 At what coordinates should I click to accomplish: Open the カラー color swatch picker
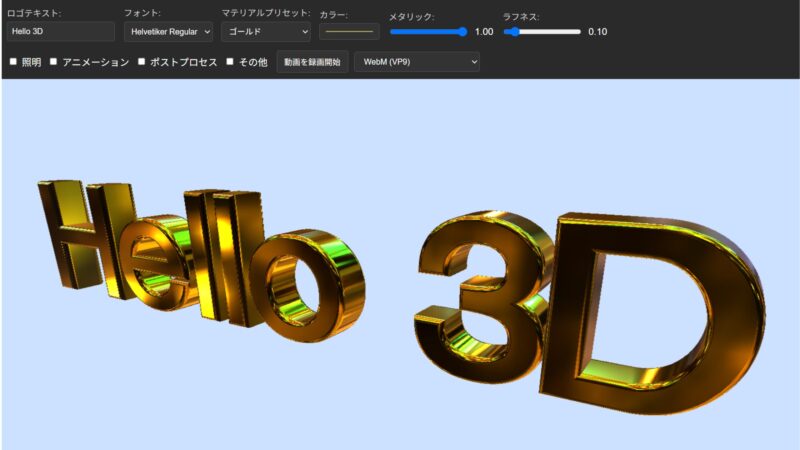click(349, 32)
